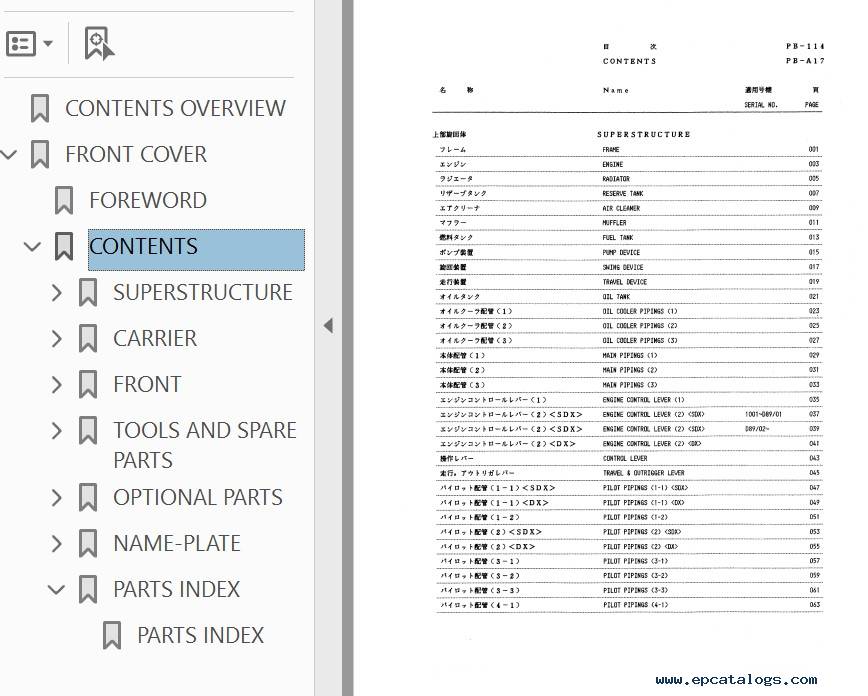868x696 pixels.
Task: Collapse the PARTS INDEX bookmark
Action: pyautogui.click(x=56, y=589)
